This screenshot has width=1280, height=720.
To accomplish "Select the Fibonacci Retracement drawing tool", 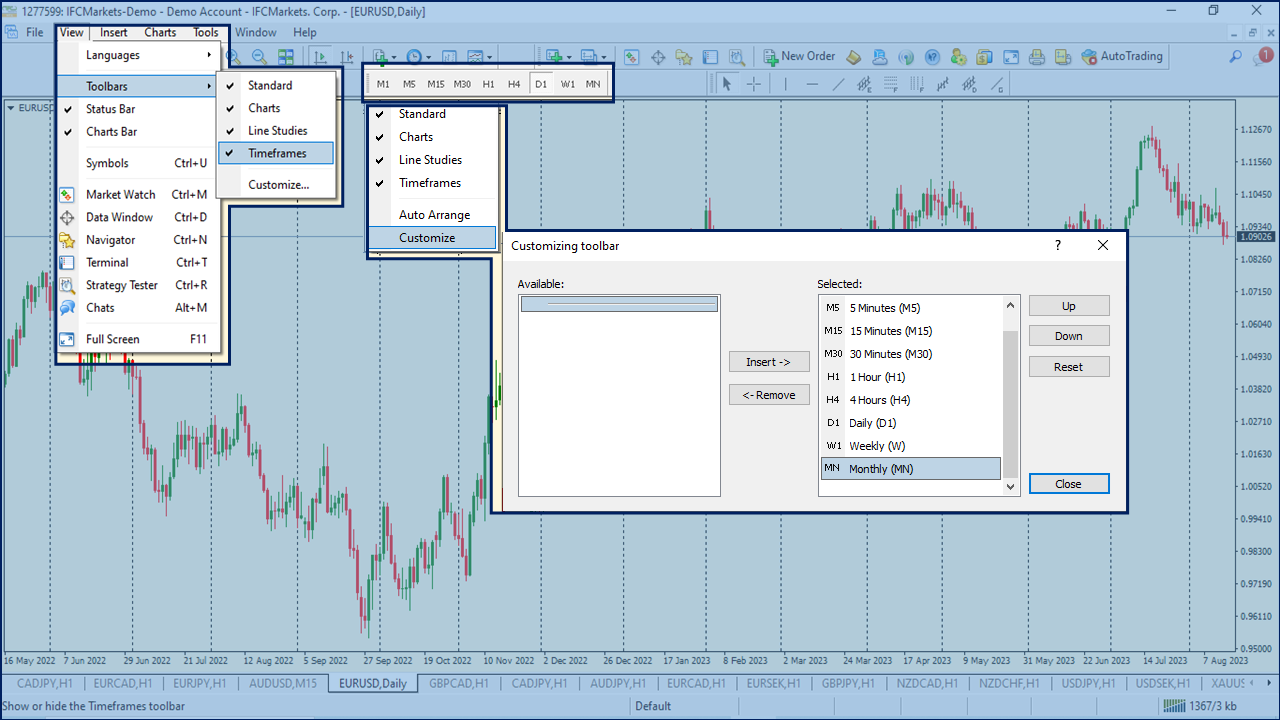I will (x=889, y=84).
